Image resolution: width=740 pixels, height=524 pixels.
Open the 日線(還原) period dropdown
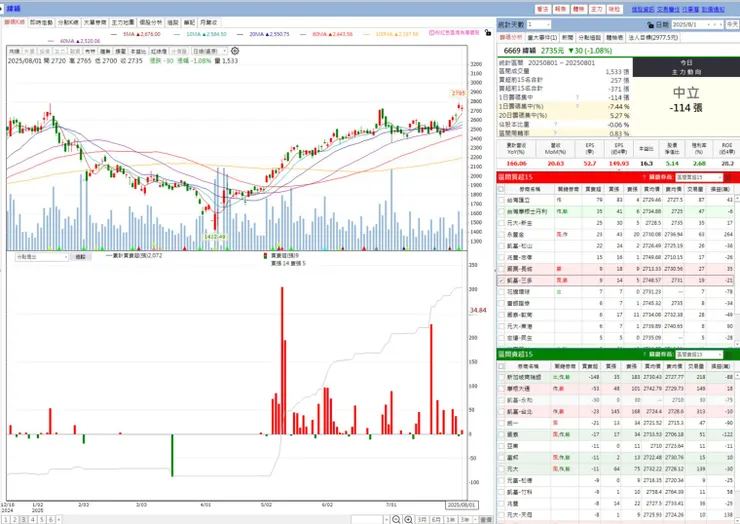pos(210,51)
